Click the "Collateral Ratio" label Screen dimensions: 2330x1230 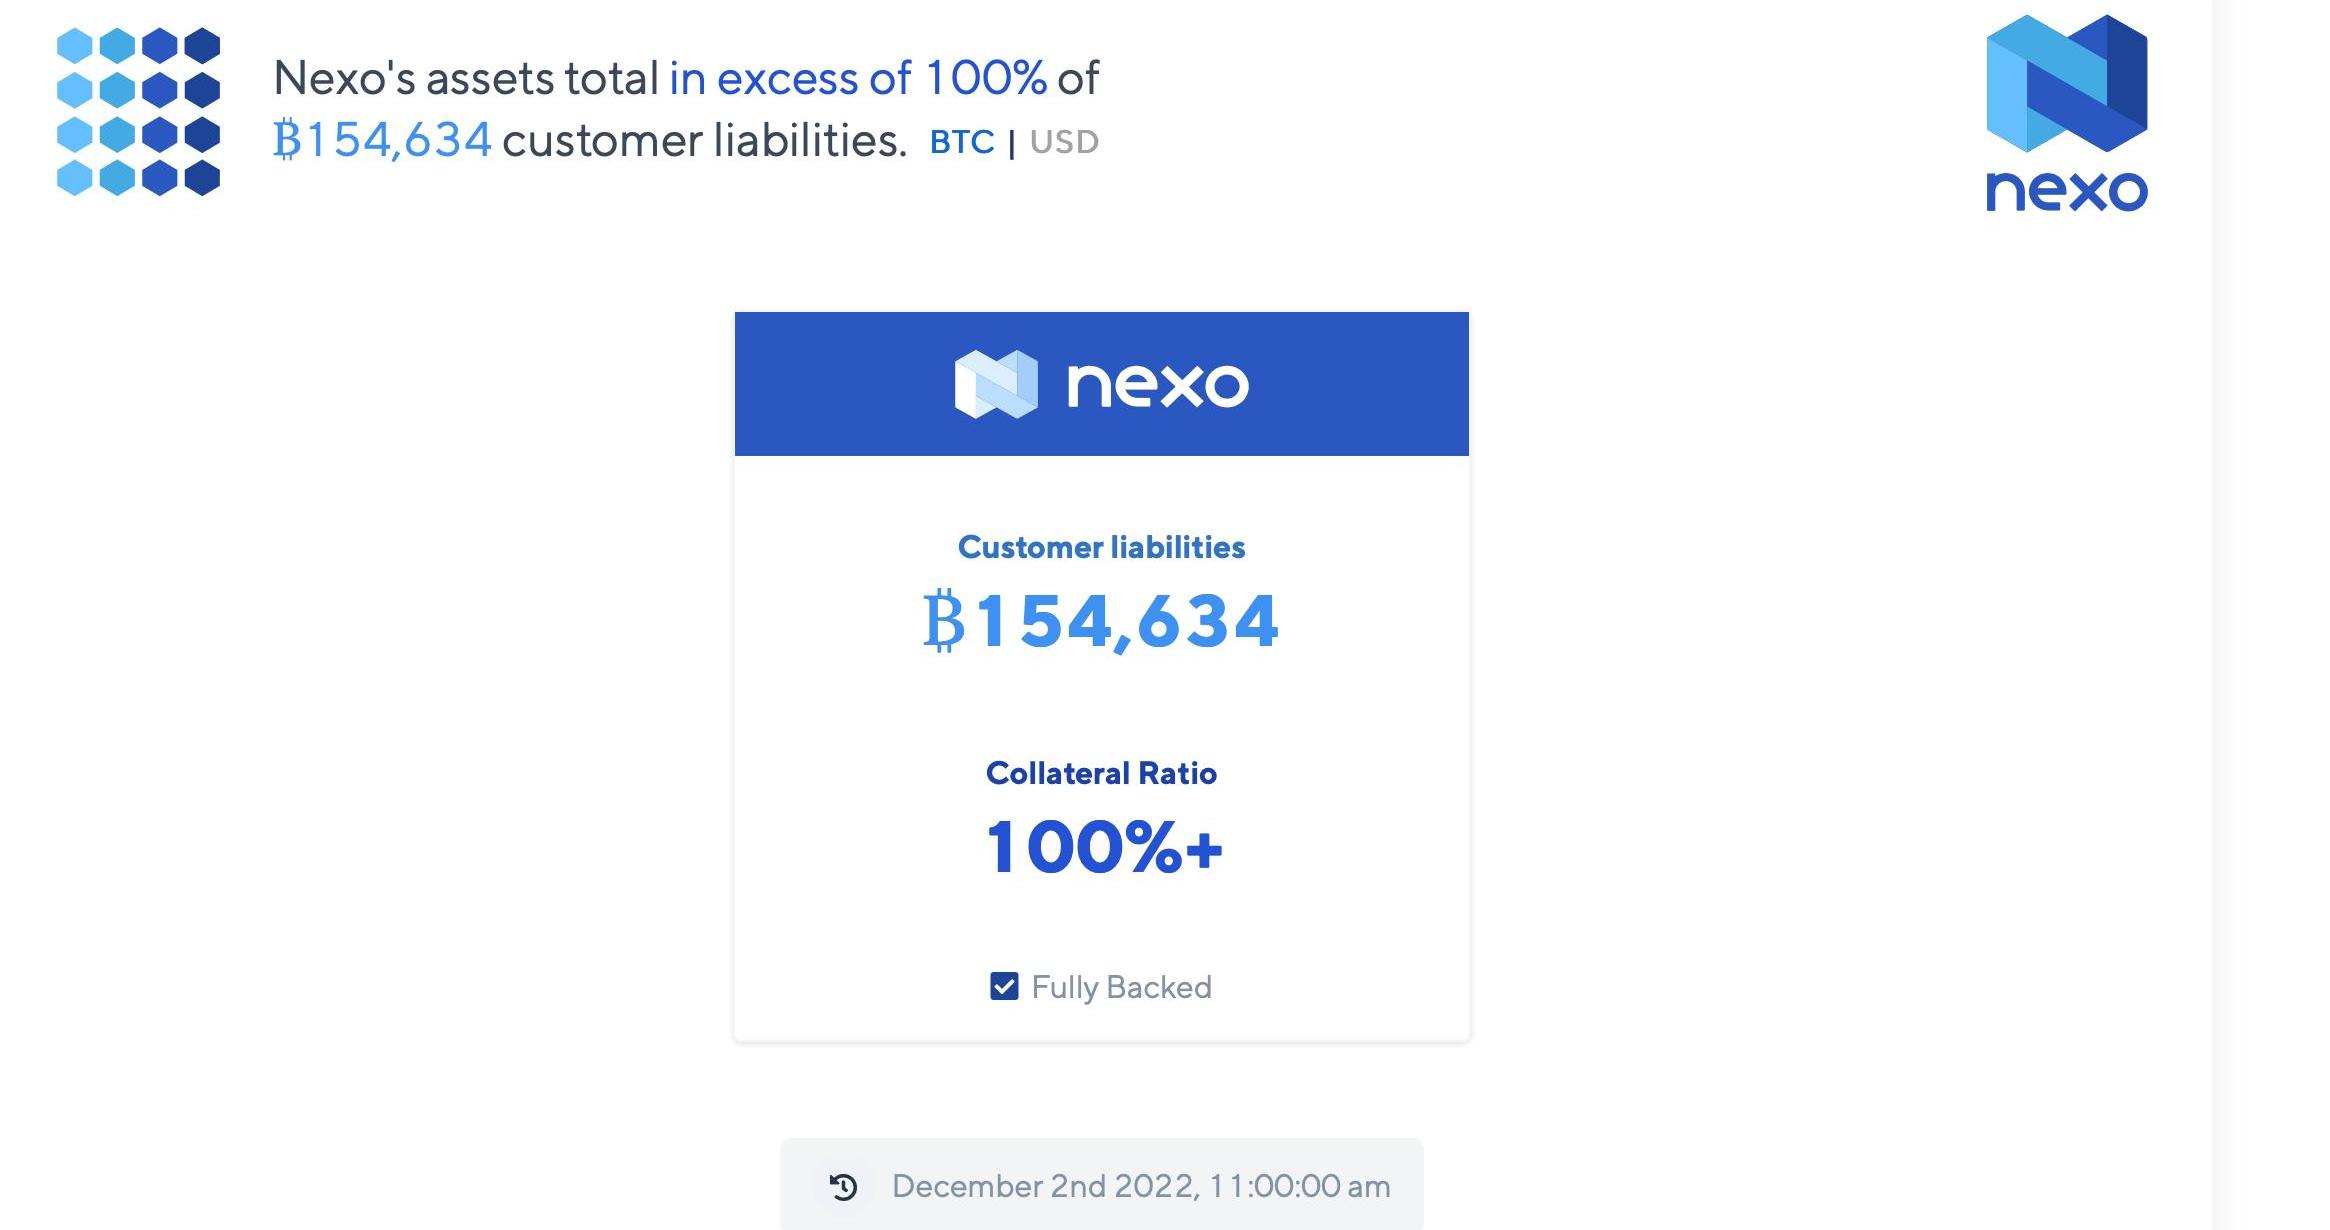(x=1101, y=773)
